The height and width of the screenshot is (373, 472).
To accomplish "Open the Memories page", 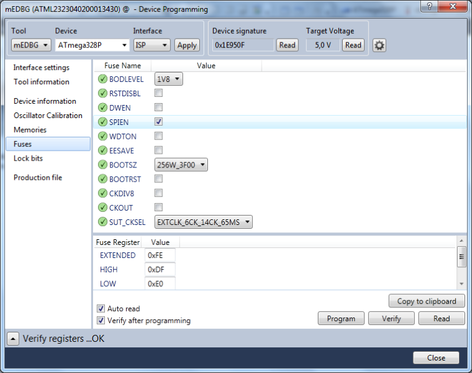I will pyautogui.click(x=30, y=130).
